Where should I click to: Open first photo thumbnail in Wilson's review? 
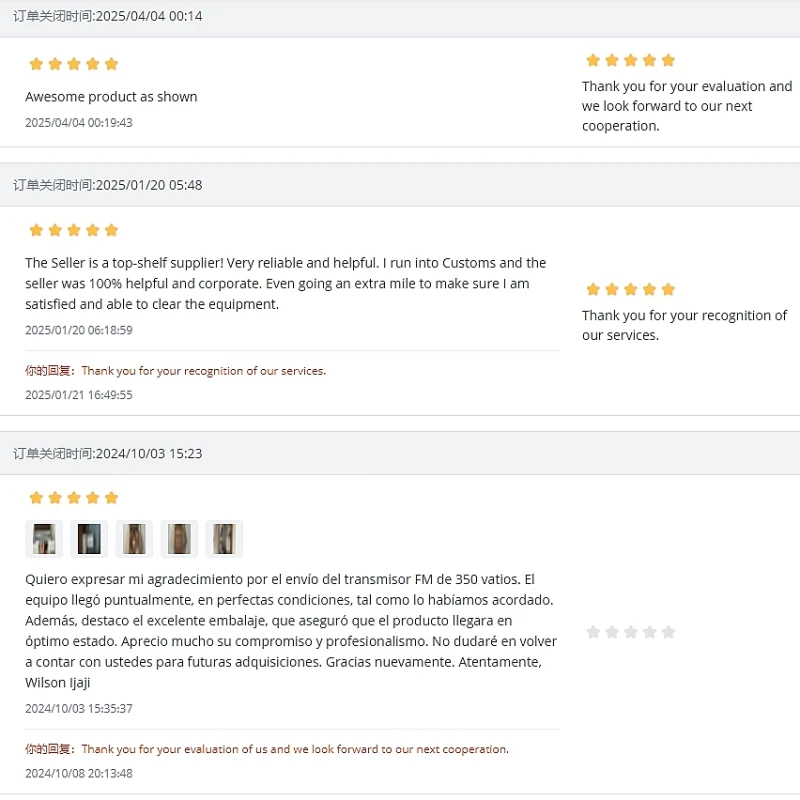tap(43, 539)
